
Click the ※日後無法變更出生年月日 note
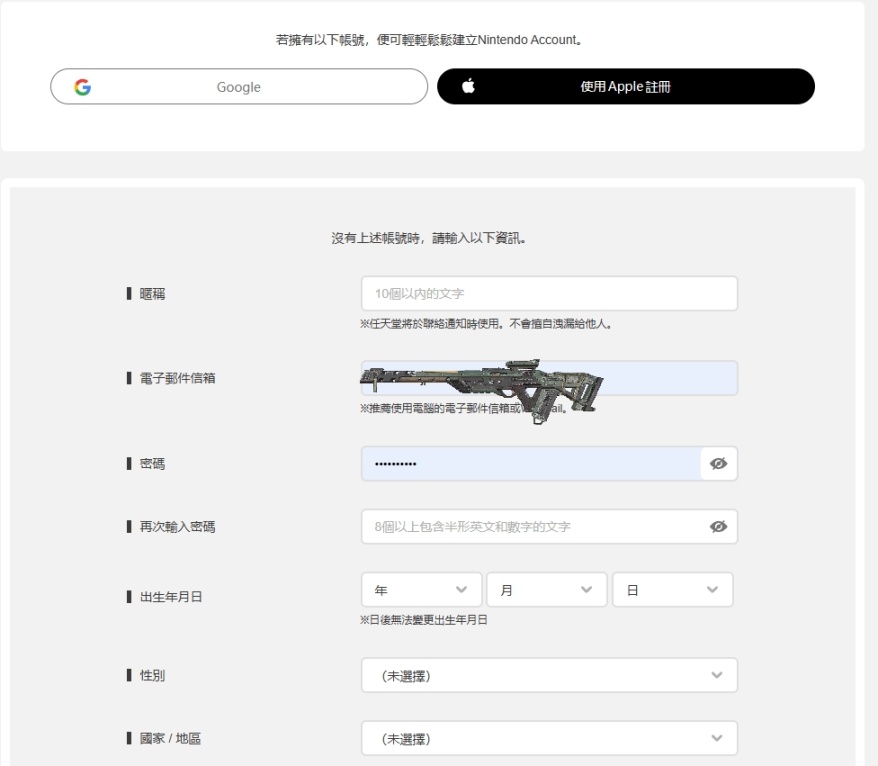coord(424,620)
